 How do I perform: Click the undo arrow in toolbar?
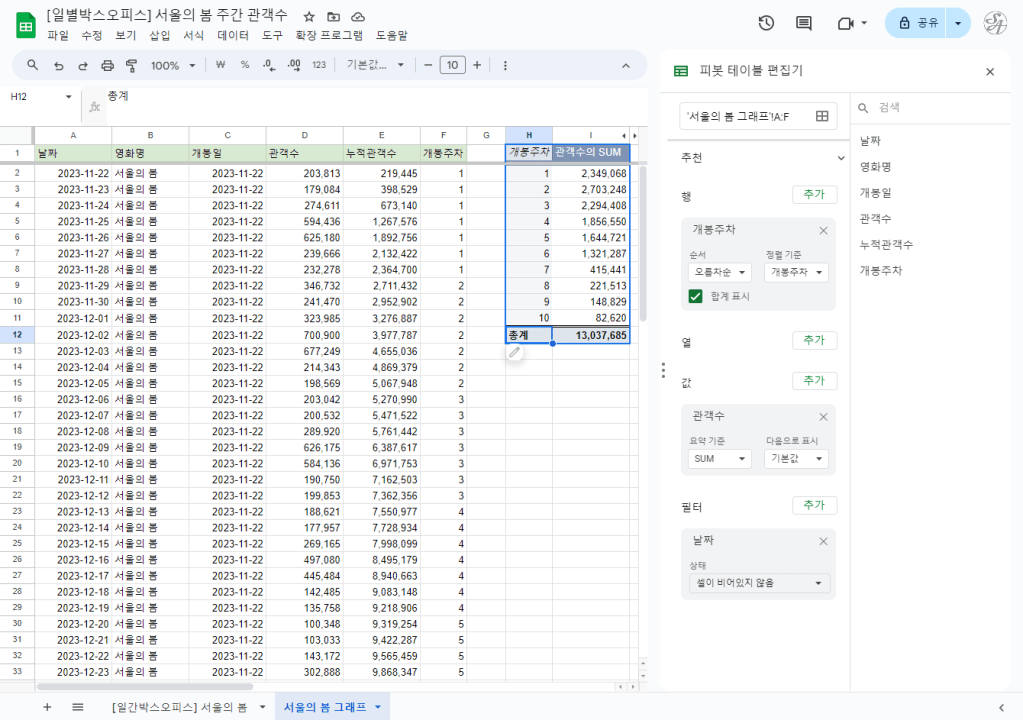pos(58,66)
